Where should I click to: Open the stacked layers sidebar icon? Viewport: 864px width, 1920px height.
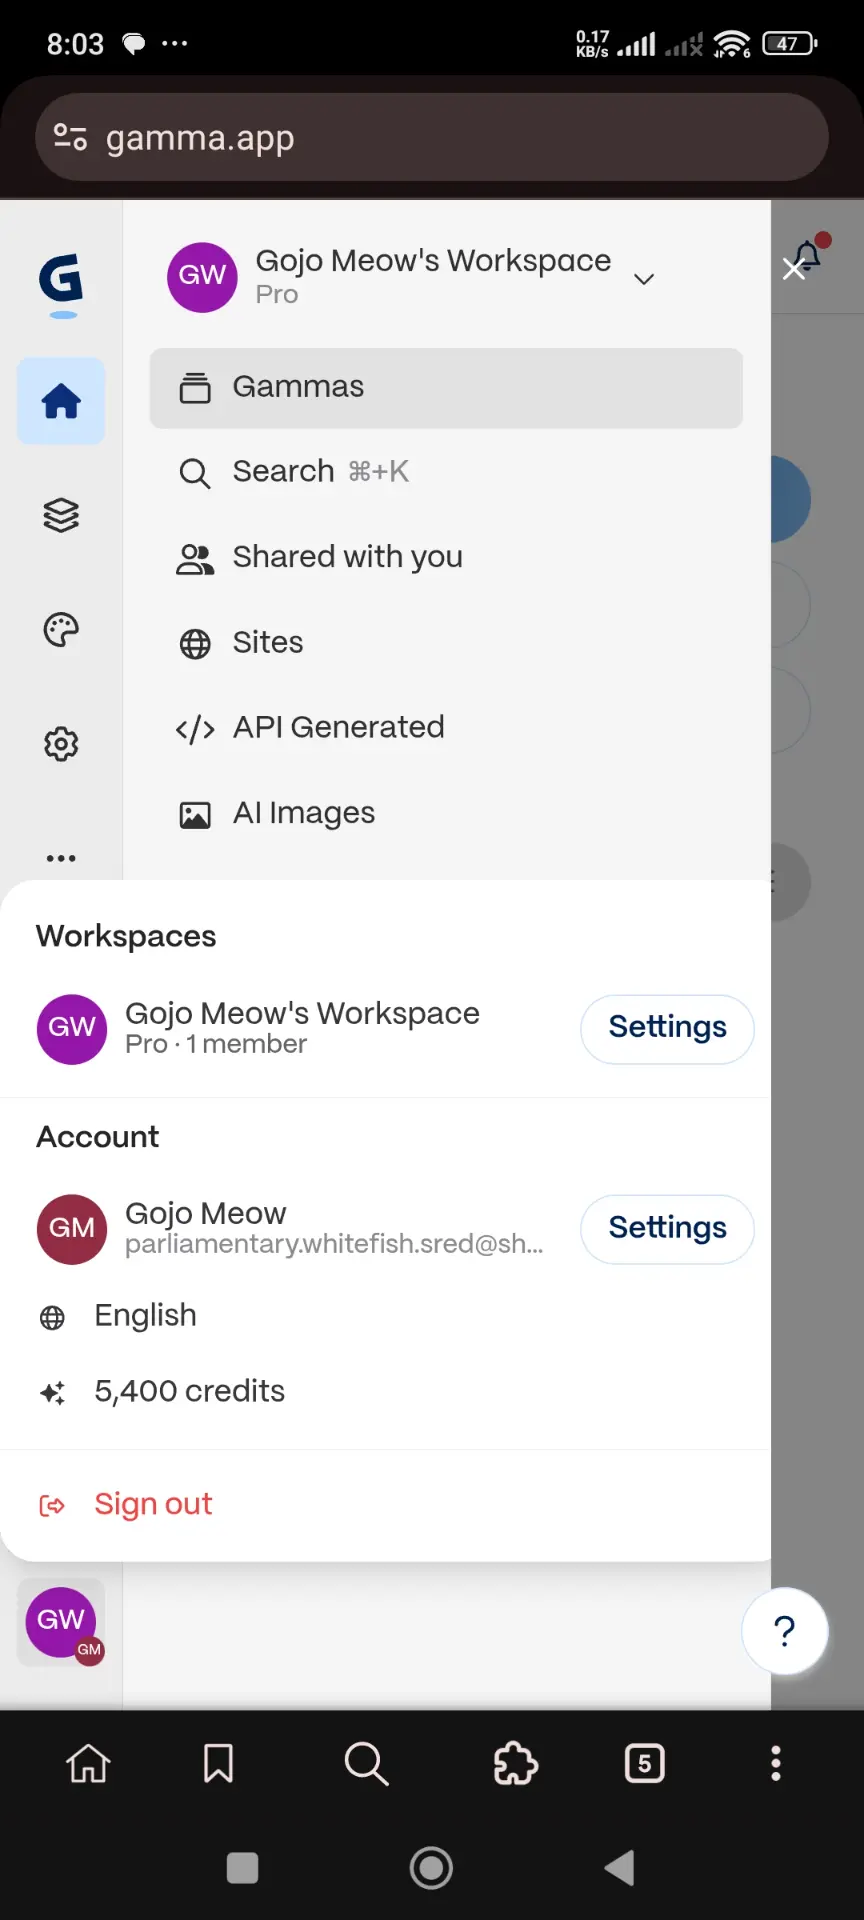point(61,515)
